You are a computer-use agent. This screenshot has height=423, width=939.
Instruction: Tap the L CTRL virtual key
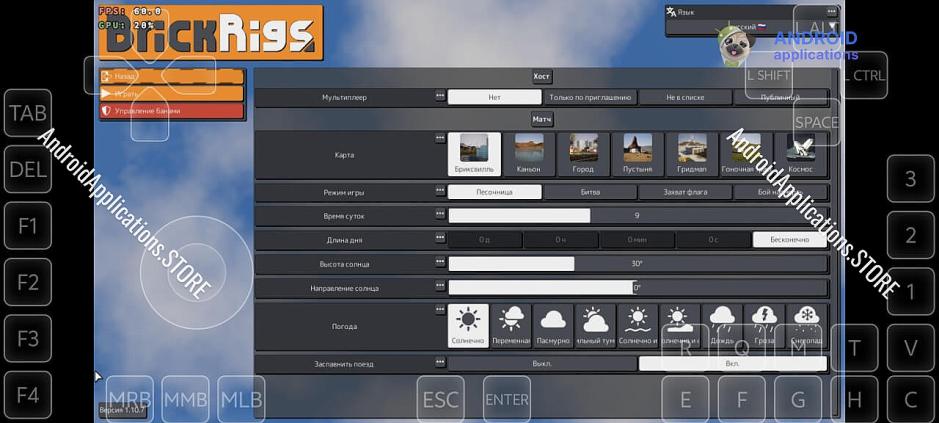pos(864,75)
